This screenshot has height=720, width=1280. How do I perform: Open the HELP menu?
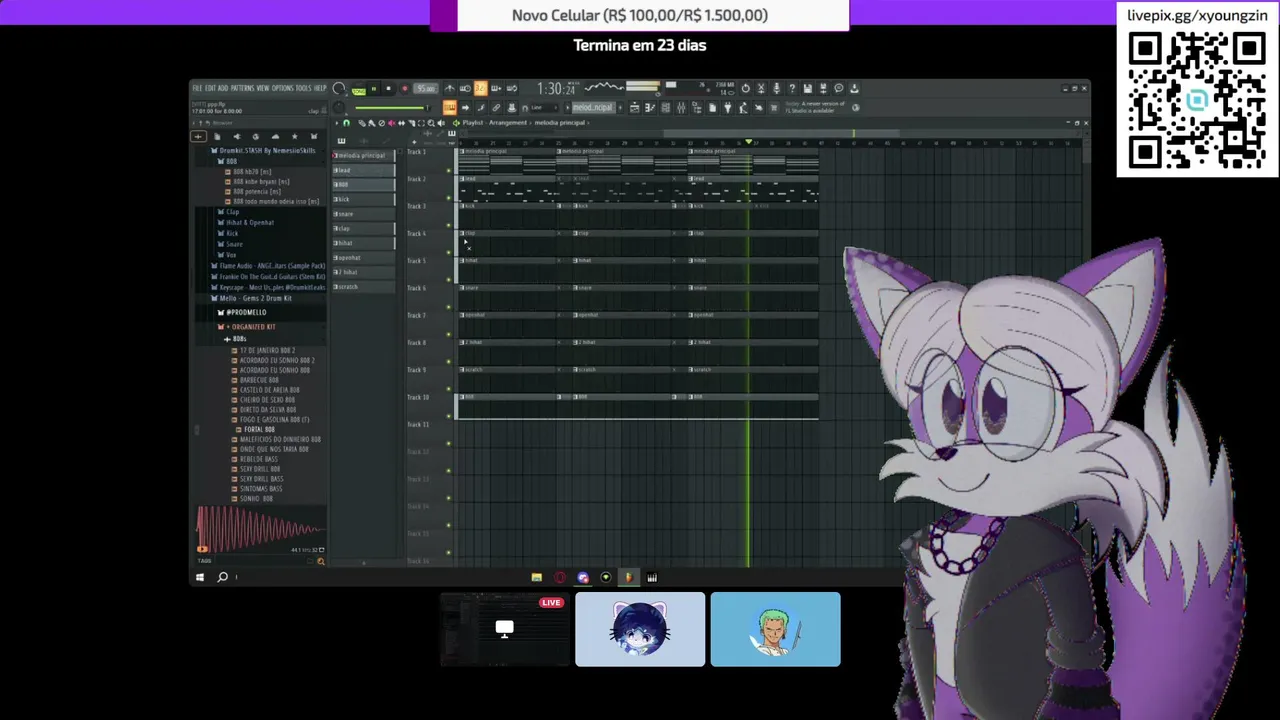320,88
